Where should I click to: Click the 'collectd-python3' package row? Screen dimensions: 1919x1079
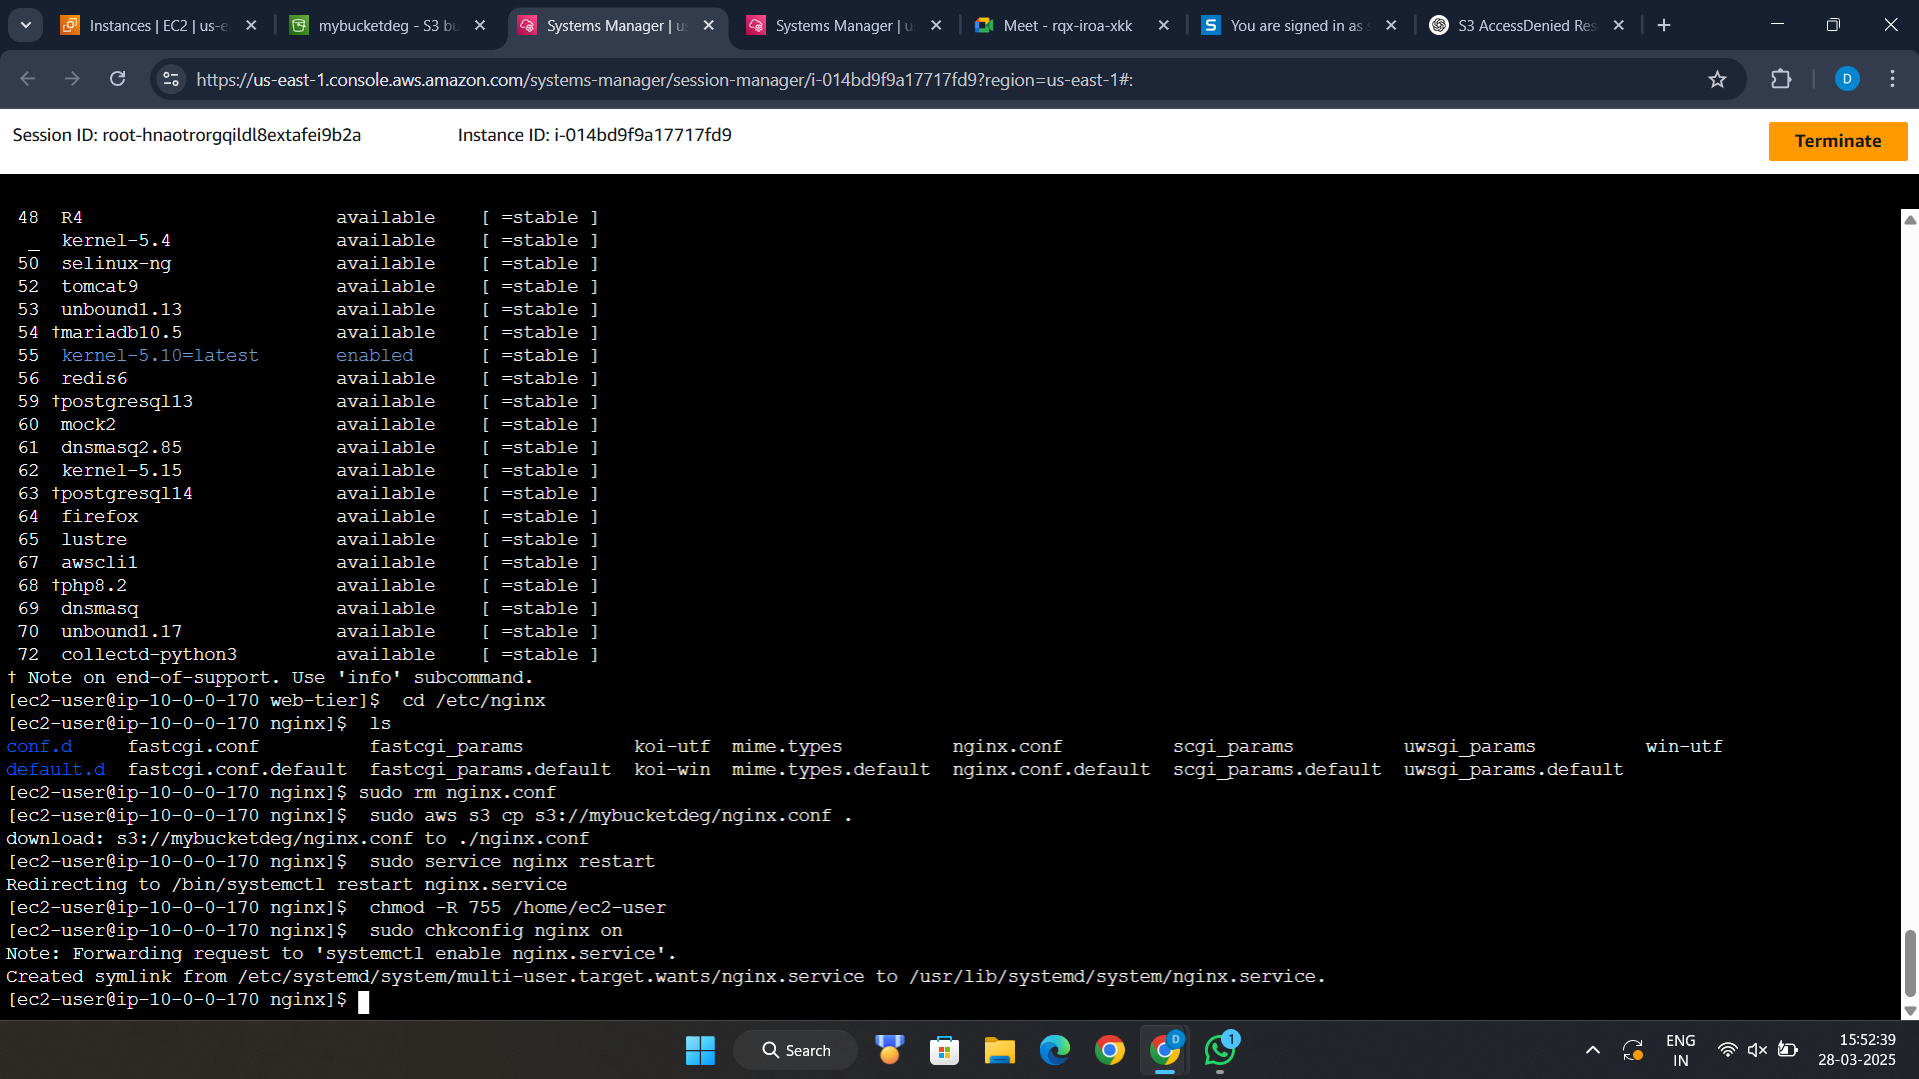[149, 655]
